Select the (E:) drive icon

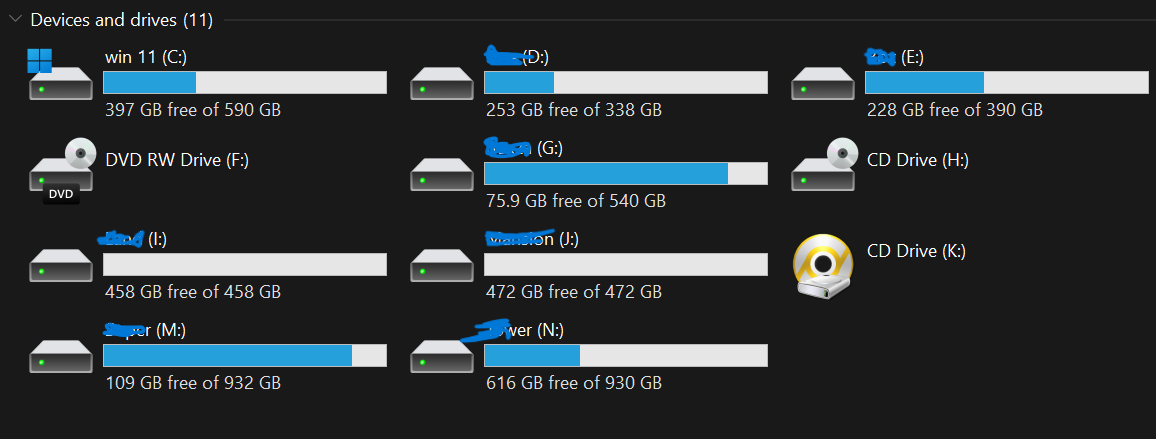(822, 84)
